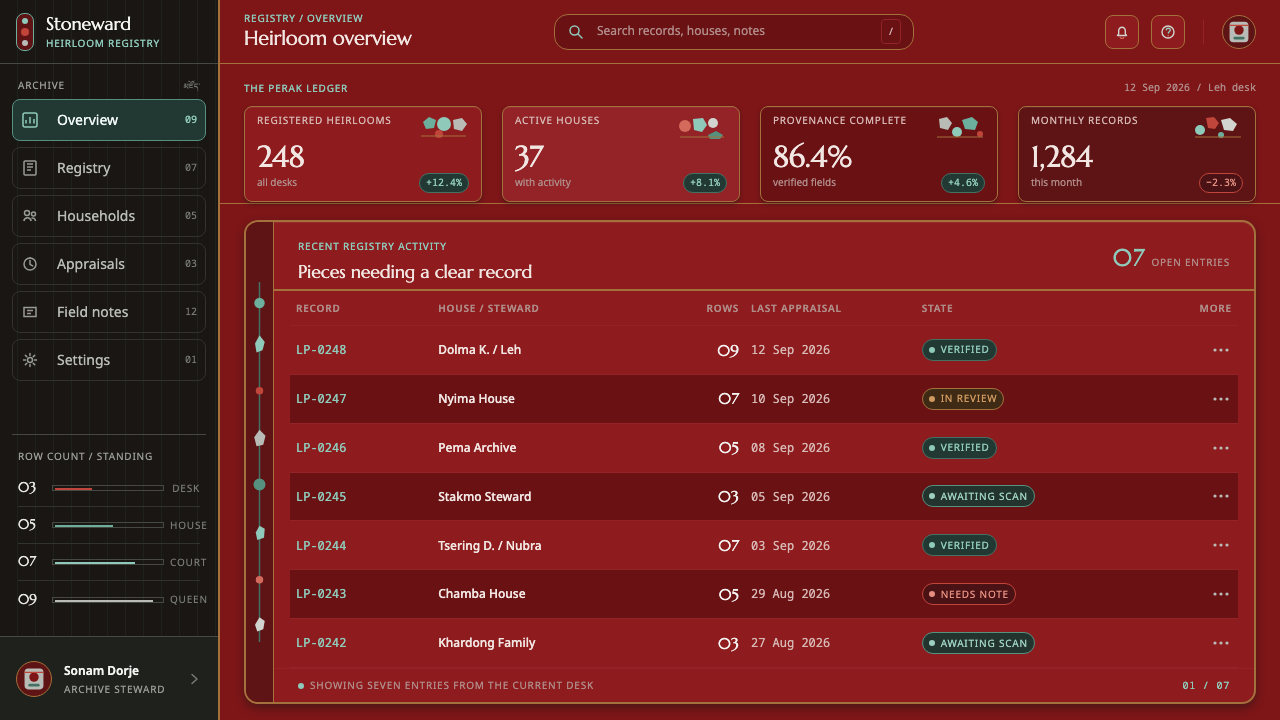The image size is (1280, 720).
Task: Open record link LP-0245
Action: pos(321,496)
